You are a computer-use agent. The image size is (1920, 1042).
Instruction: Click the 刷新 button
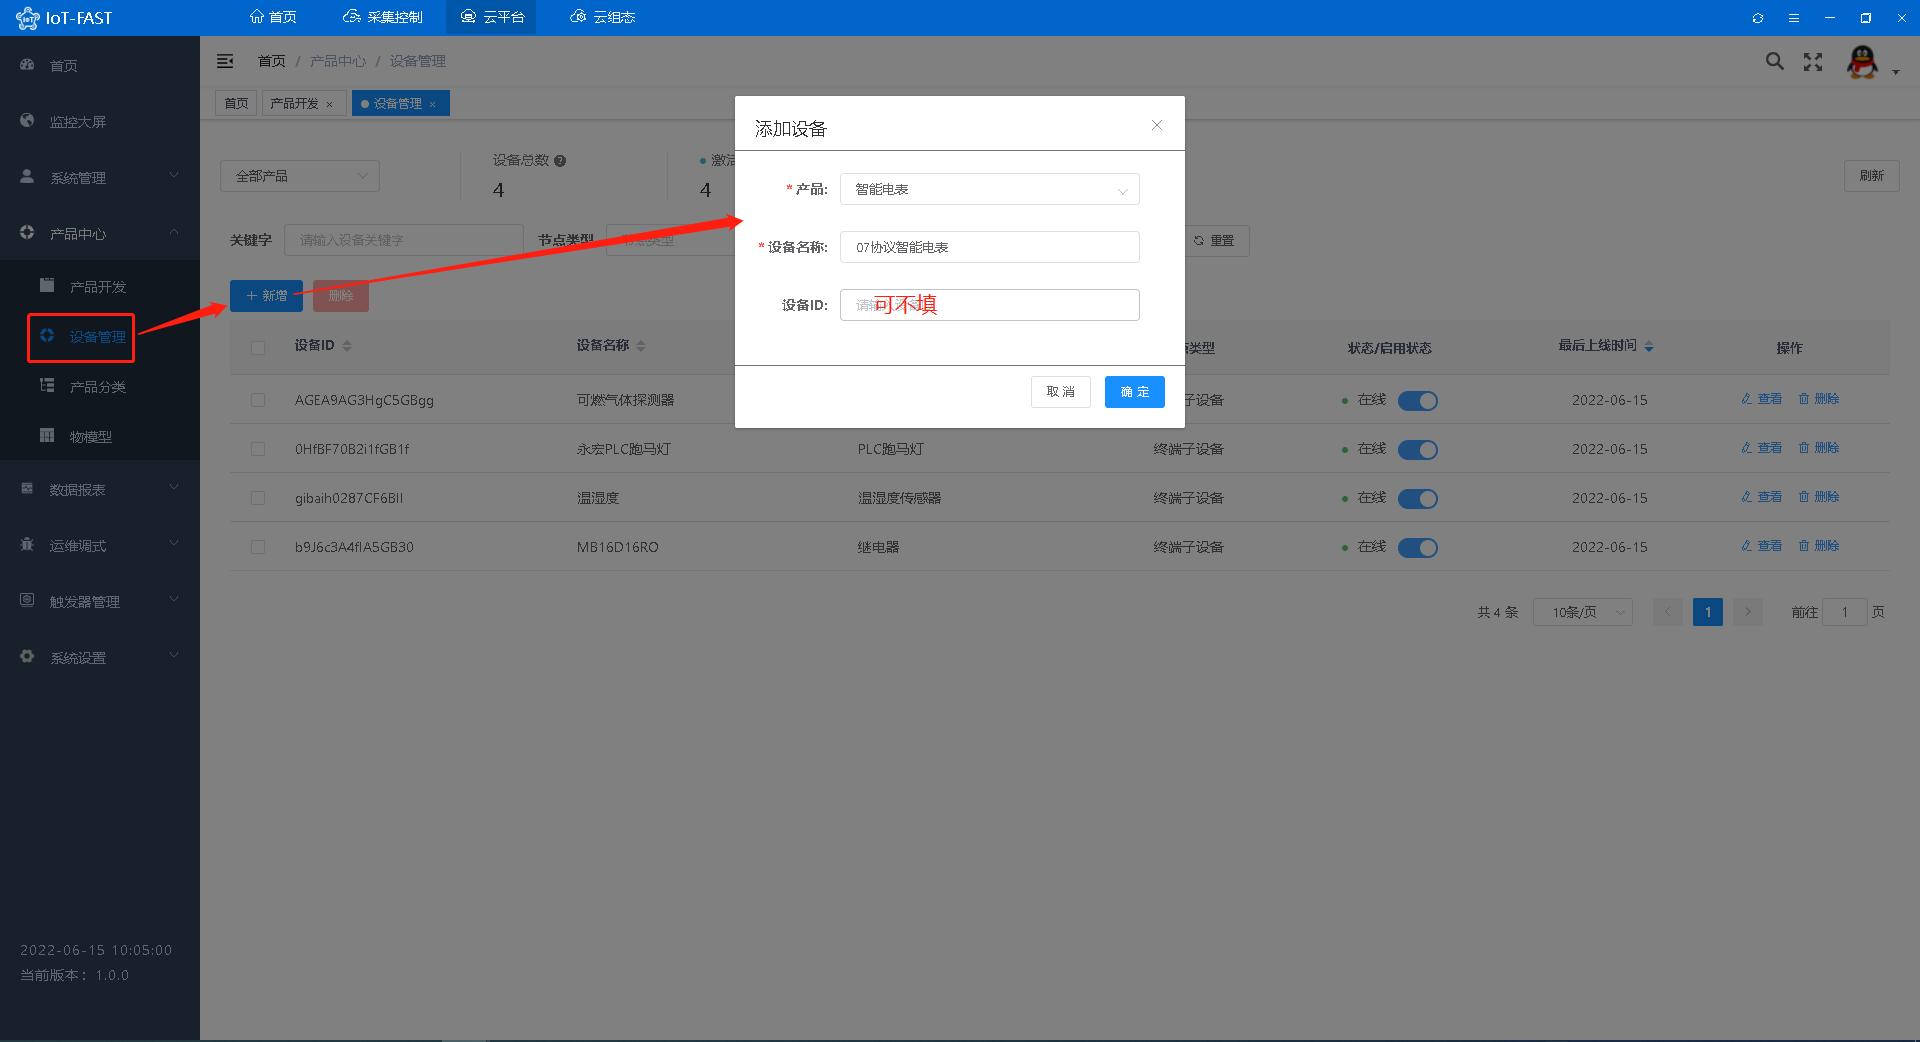tap(1872, 176)
